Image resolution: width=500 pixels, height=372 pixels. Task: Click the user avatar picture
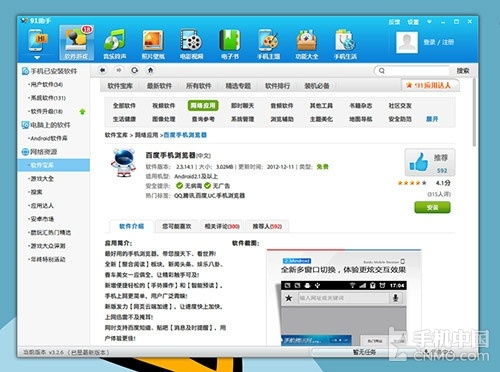[407, 42]
